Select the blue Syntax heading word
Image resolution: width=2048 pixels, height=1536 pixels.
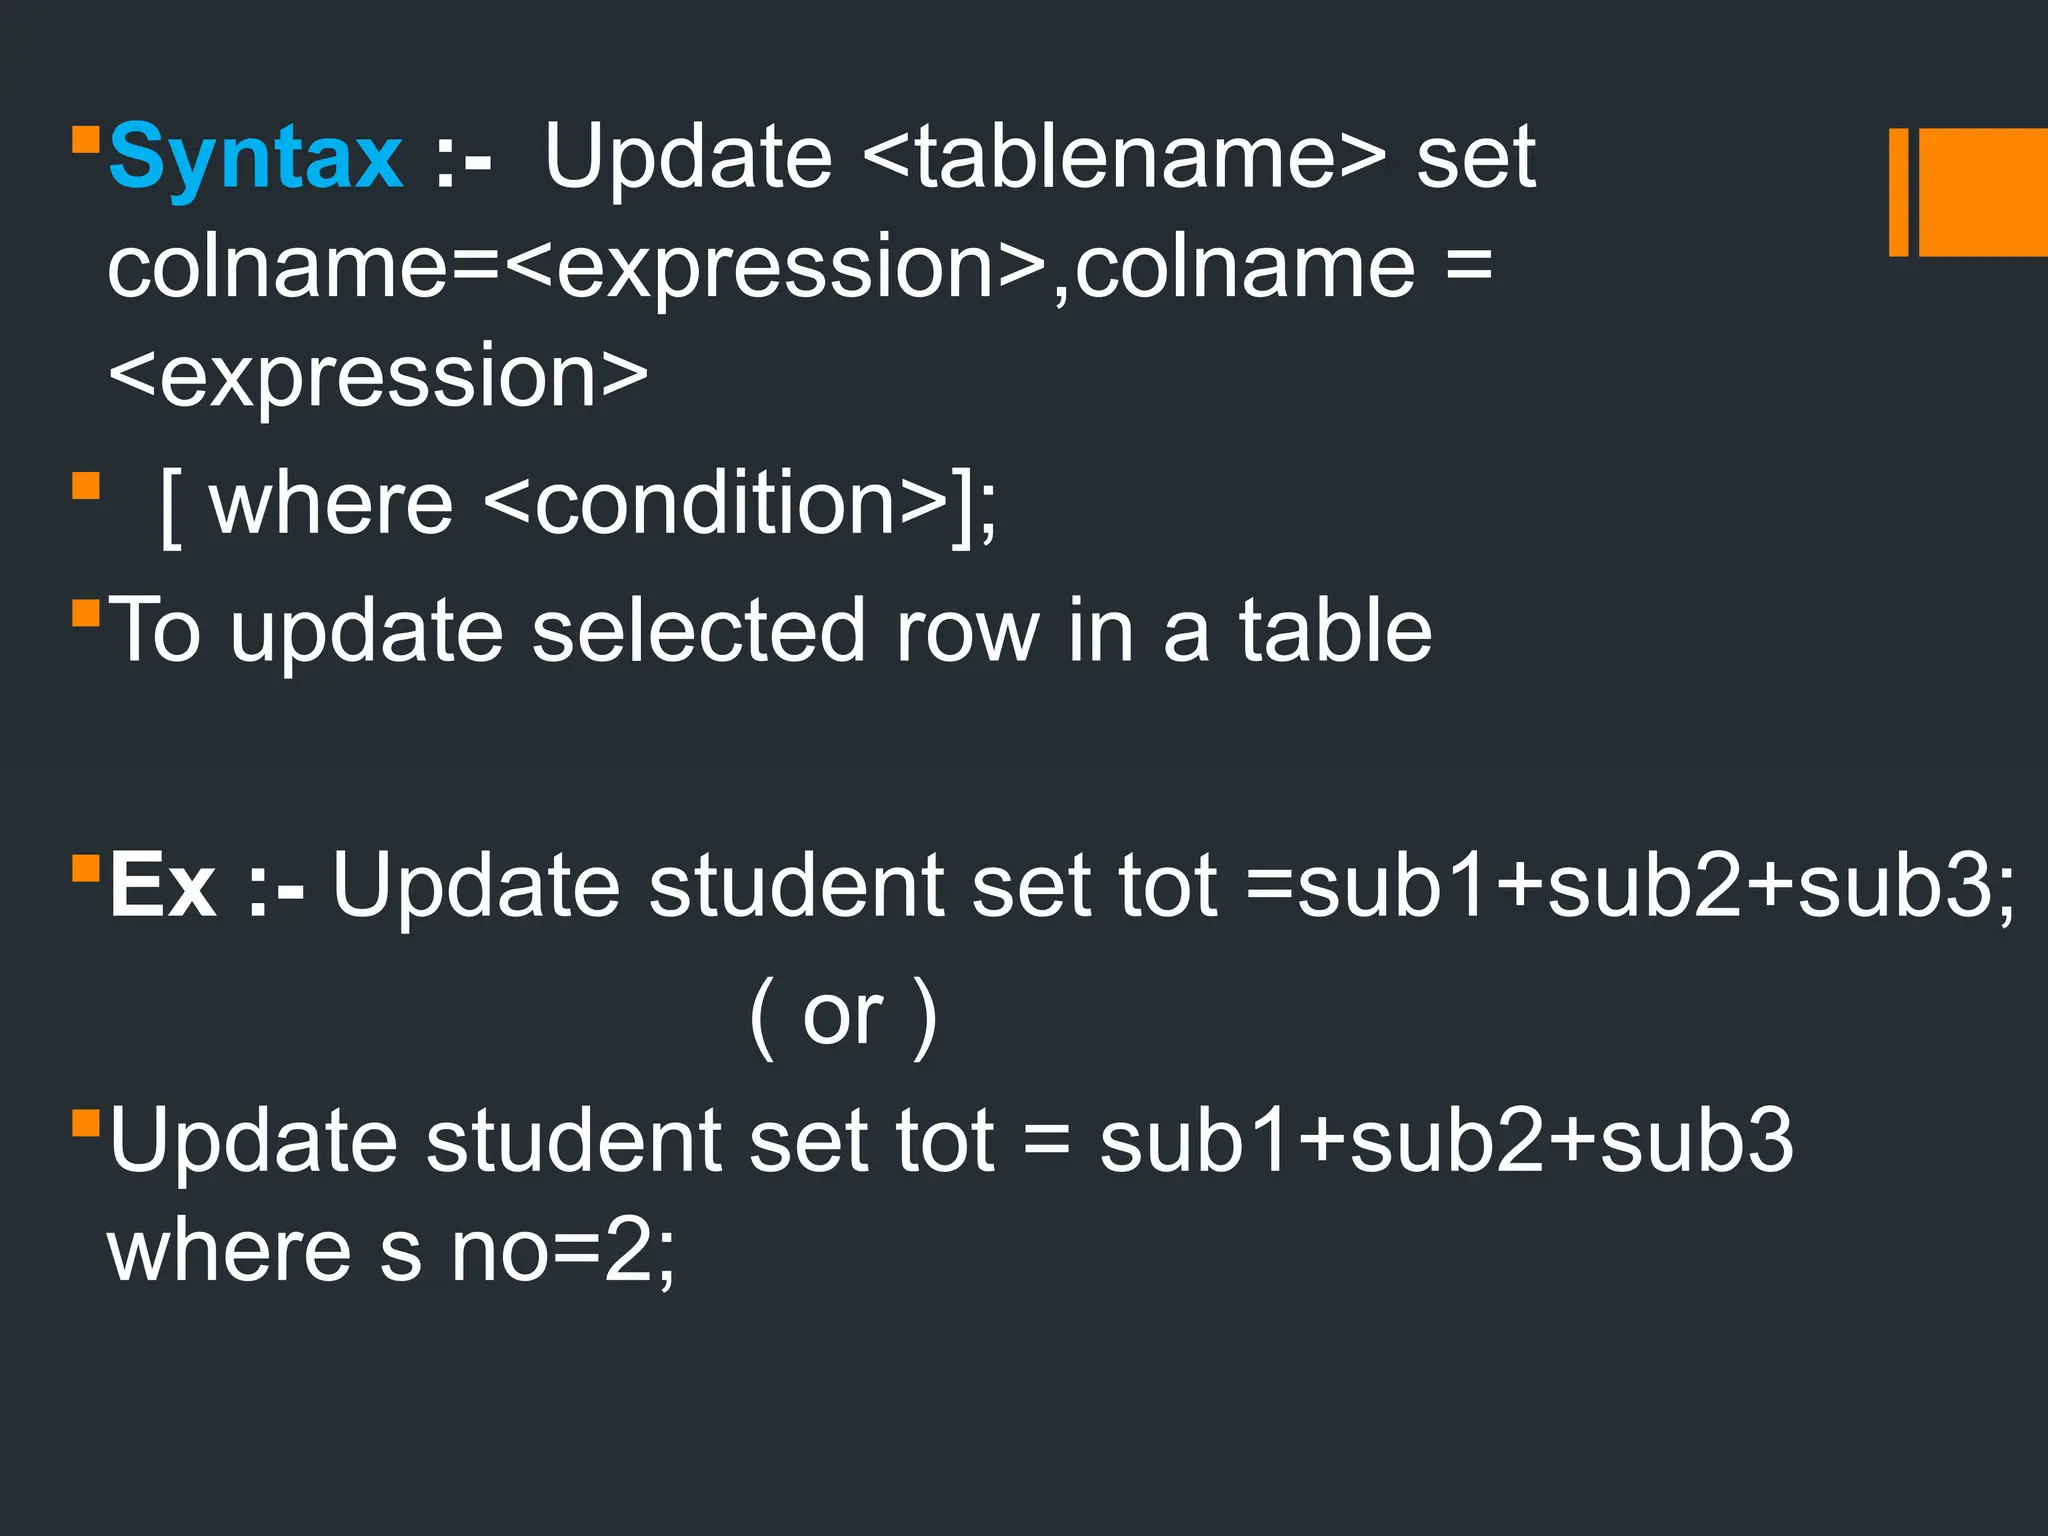pyautogui.click(x=255, y=157)
